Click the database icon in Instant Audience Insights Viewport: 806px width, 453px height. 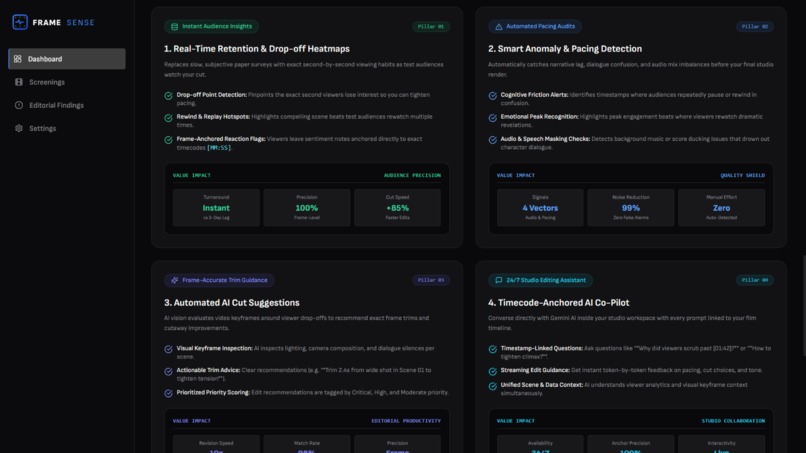coord(174,27)
